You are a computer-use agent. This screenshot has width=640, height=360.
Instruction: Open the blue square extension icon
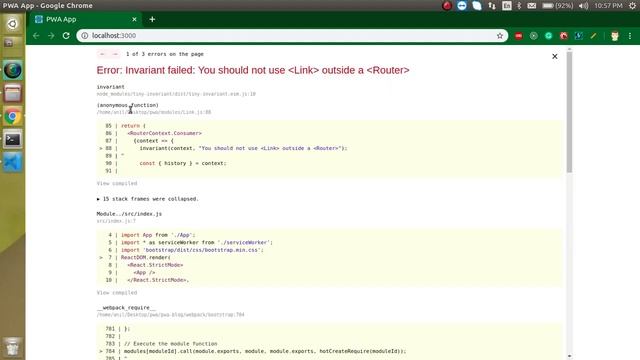point(578,36)
